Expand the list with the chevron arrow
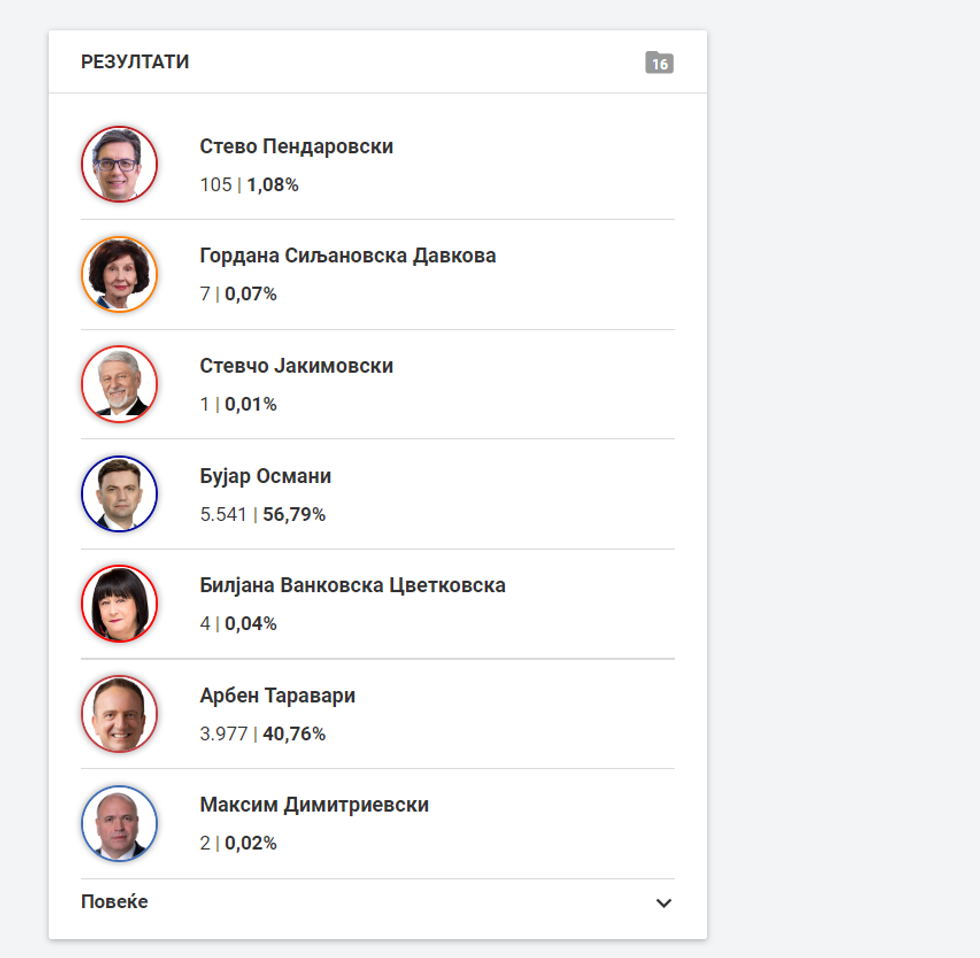The width and height of the screenshot is (980, 958). (663, 903)
